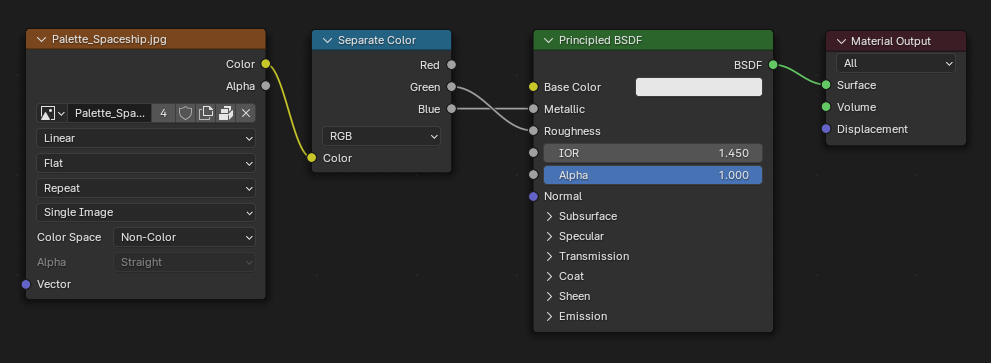
Task: Click the IOR value field
Action: [653, 153]
